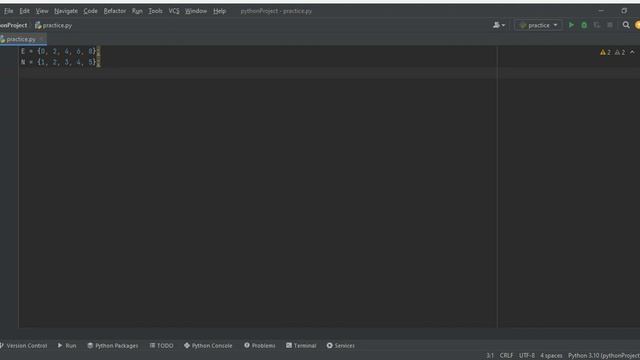This screenshot has width=640, height=360.
Task: Click the Stop icon in toolbar
Action: (x=610, y=25)
